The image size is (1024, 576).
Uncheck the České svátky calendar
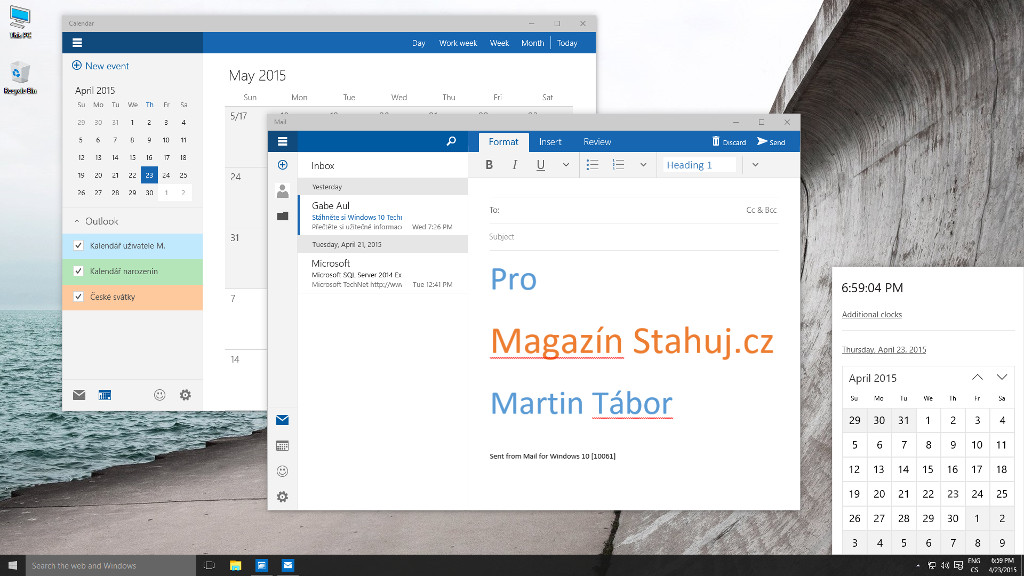78,296
